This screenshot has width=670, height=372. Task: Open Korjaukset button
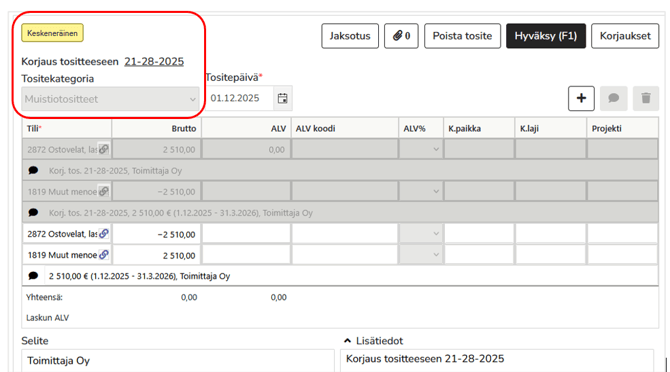click(x=625, y=36)
